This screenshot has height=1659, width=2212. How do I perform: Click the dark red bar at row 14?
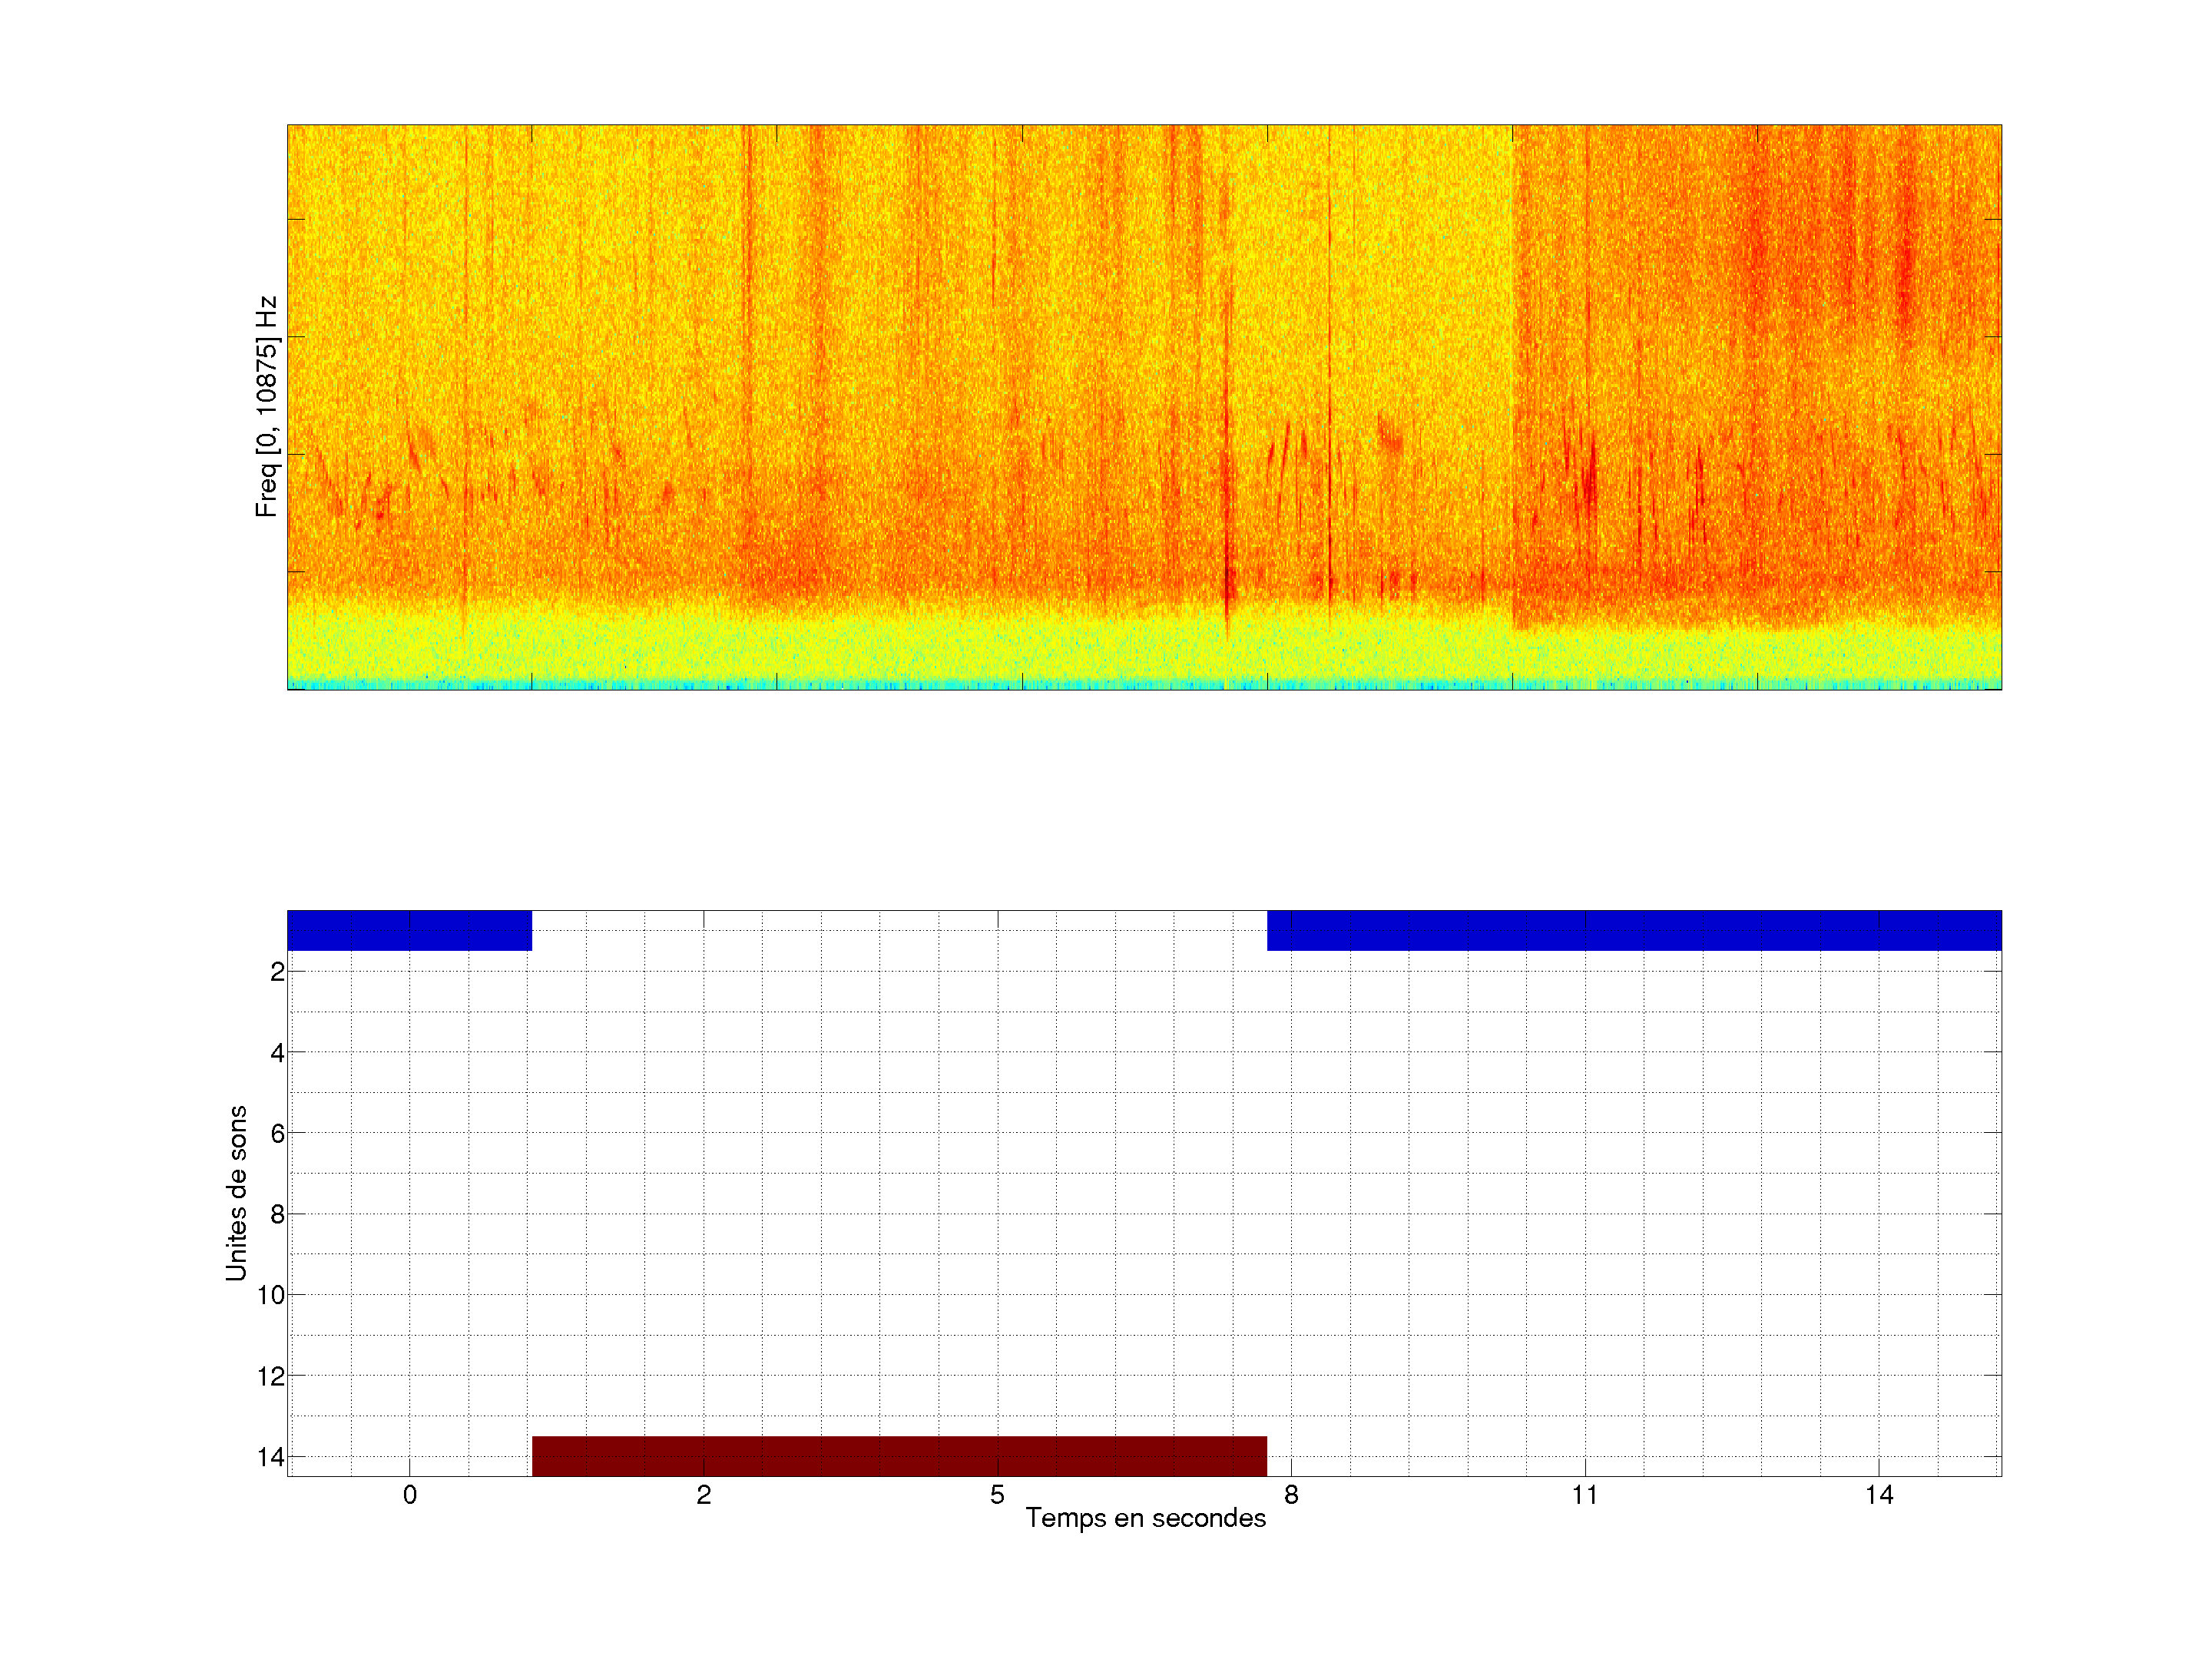pyautogui.click(x=899, y=1455)
